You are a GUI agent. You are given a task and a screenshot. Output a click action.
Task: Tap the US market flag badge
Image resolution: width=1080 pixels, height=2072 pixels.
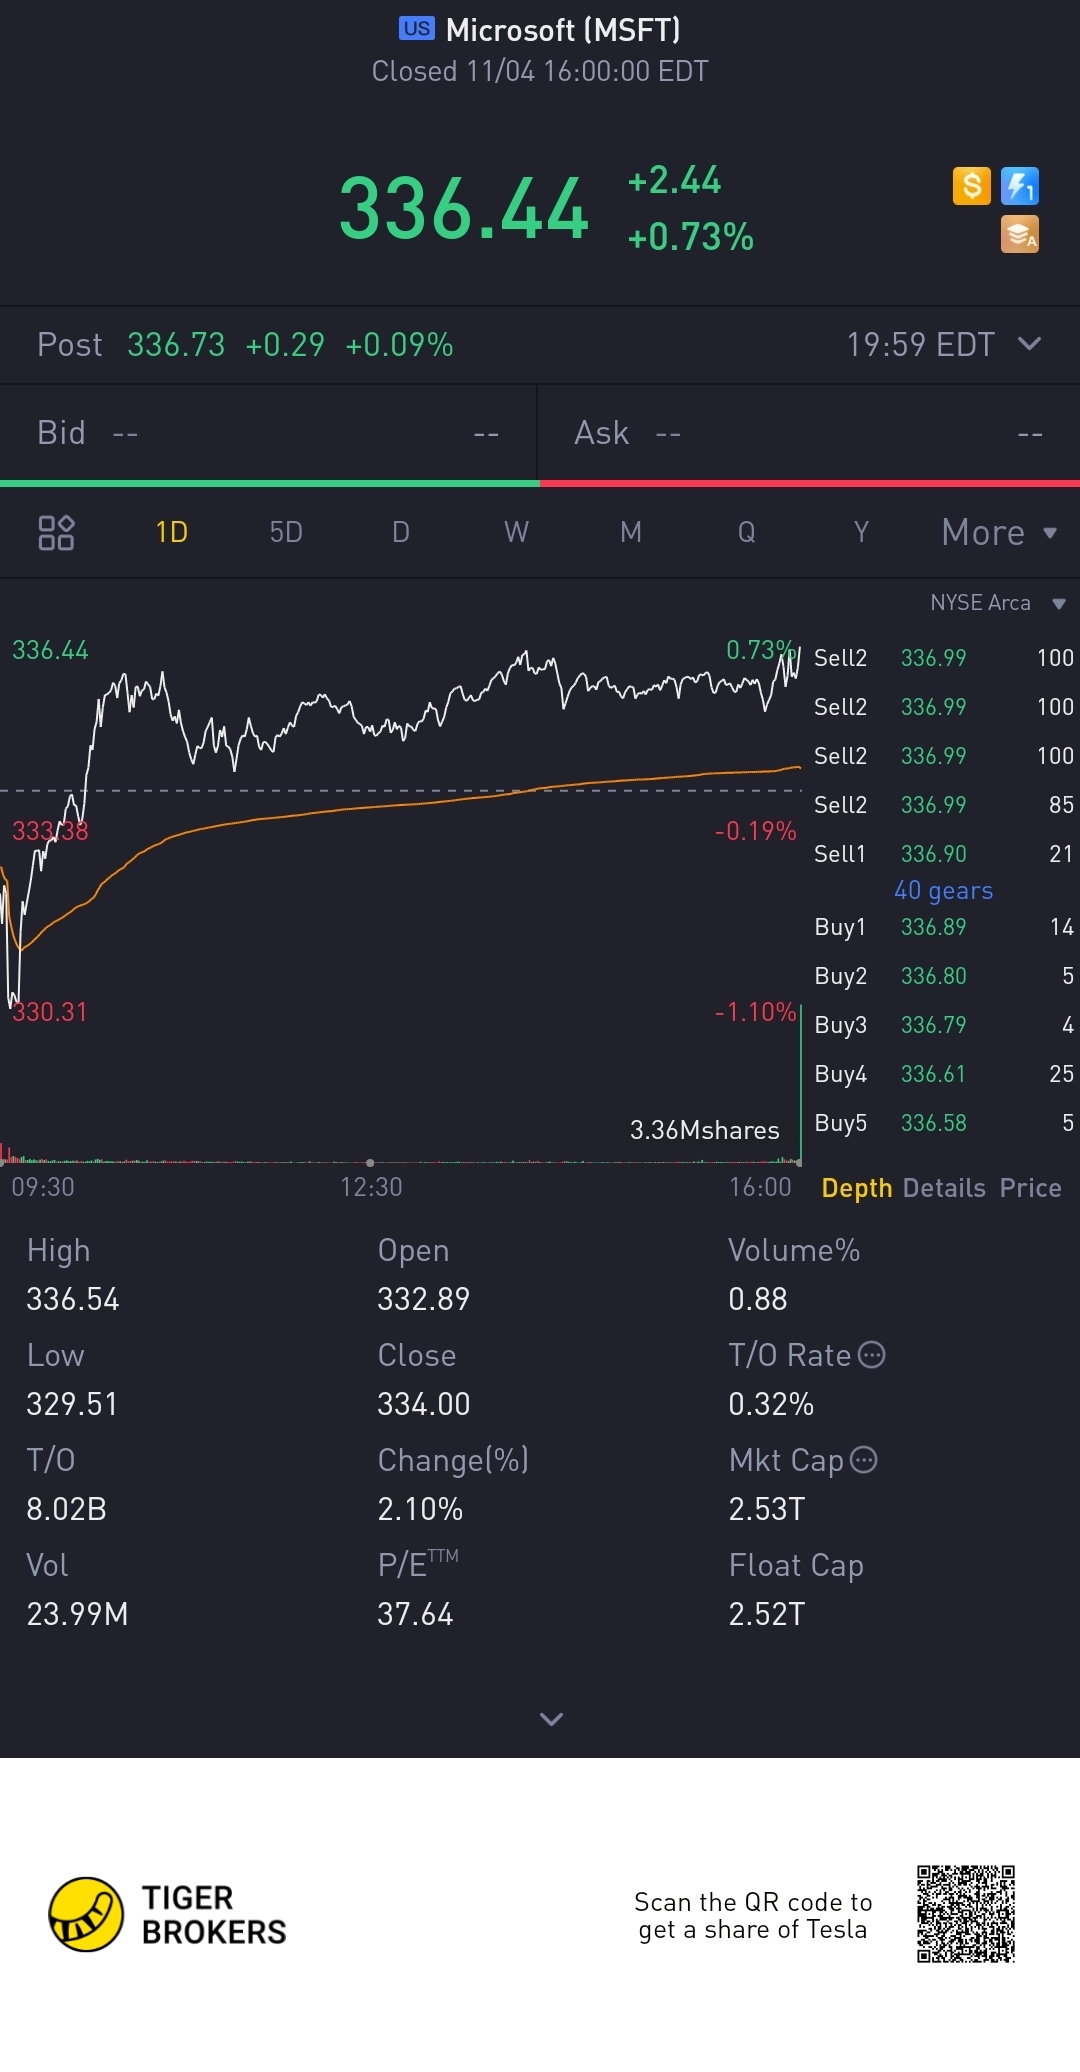click(x=417, y=28)
